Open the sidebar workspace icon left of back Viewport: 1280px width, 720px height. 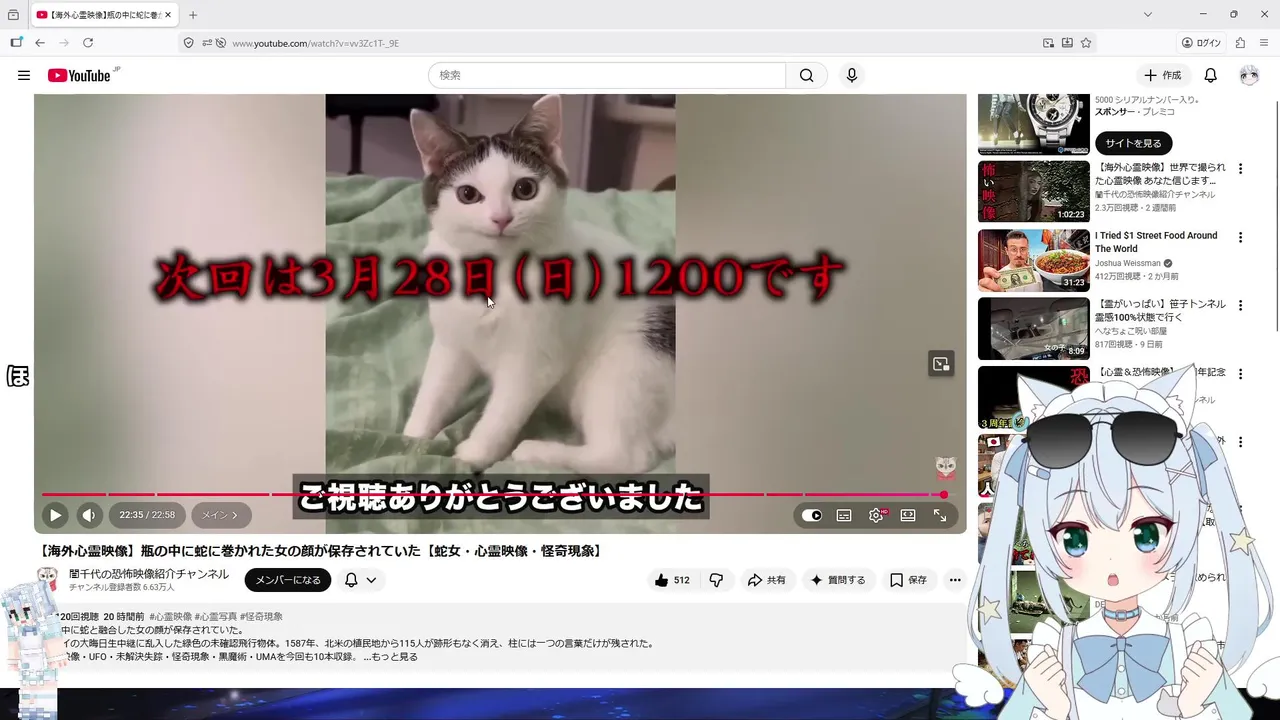point(16,43)
